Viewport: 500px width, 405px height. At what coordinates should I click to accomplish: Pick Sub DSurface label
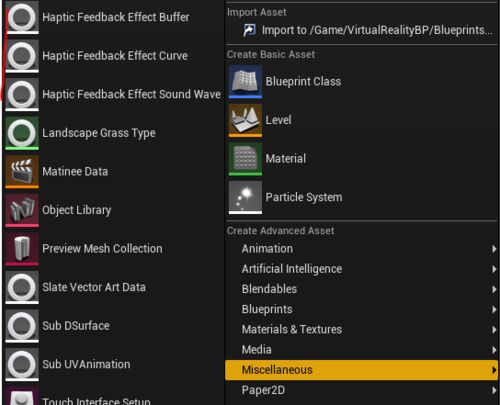(x=76, y=326)
